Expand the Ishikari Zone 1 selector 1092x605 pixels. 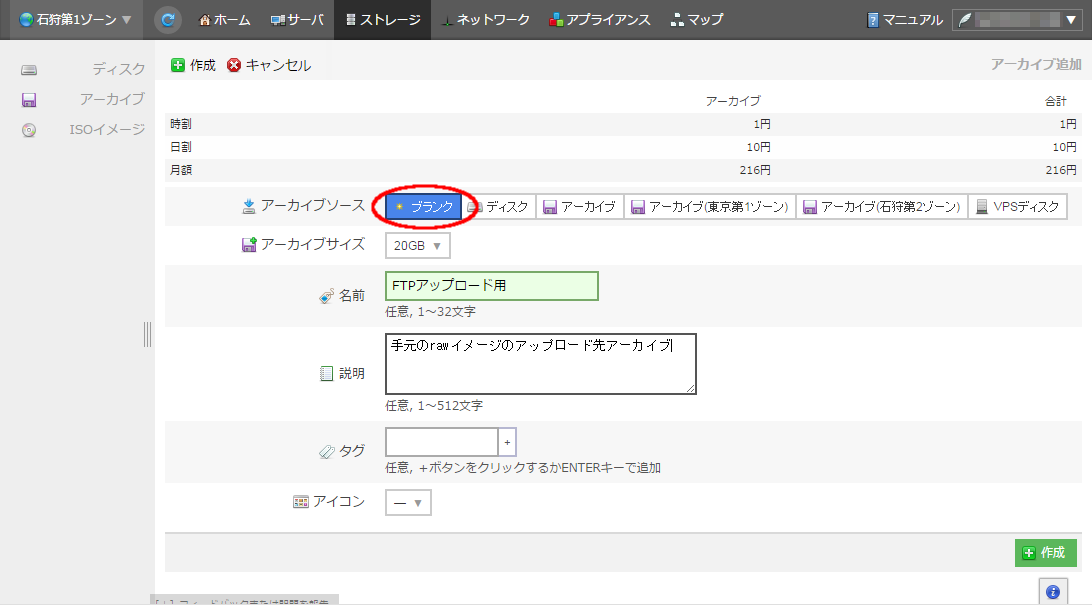point(75,19)
